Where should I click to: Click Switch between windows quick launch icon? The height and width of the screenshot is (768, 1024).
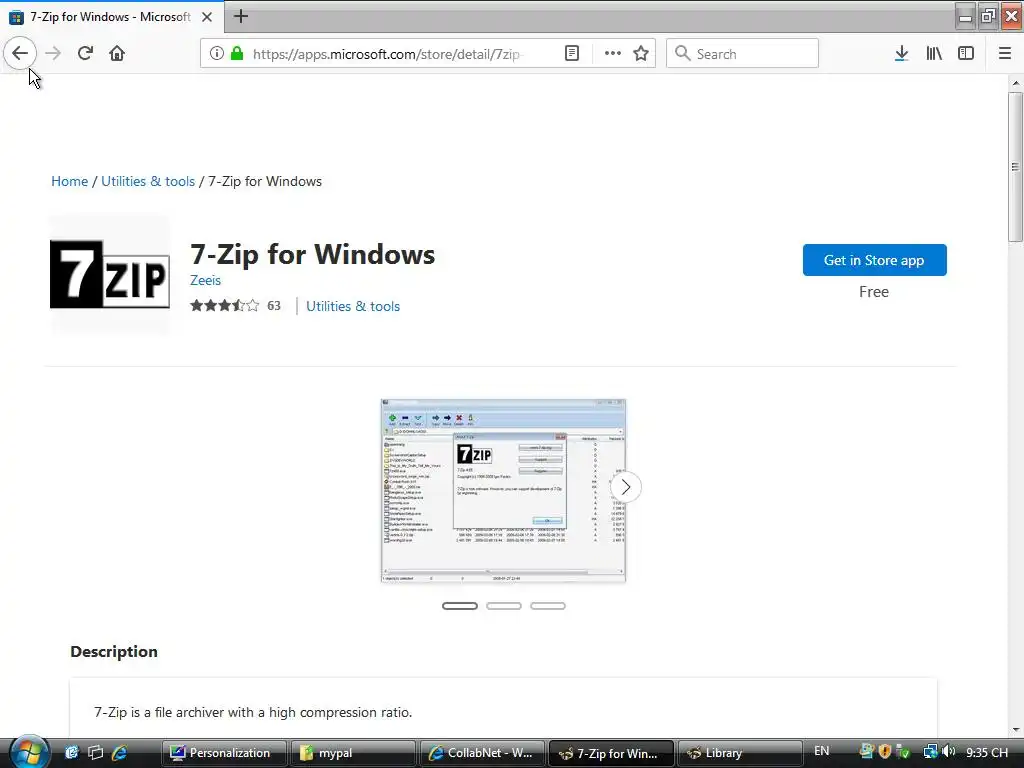click(95, 752)
